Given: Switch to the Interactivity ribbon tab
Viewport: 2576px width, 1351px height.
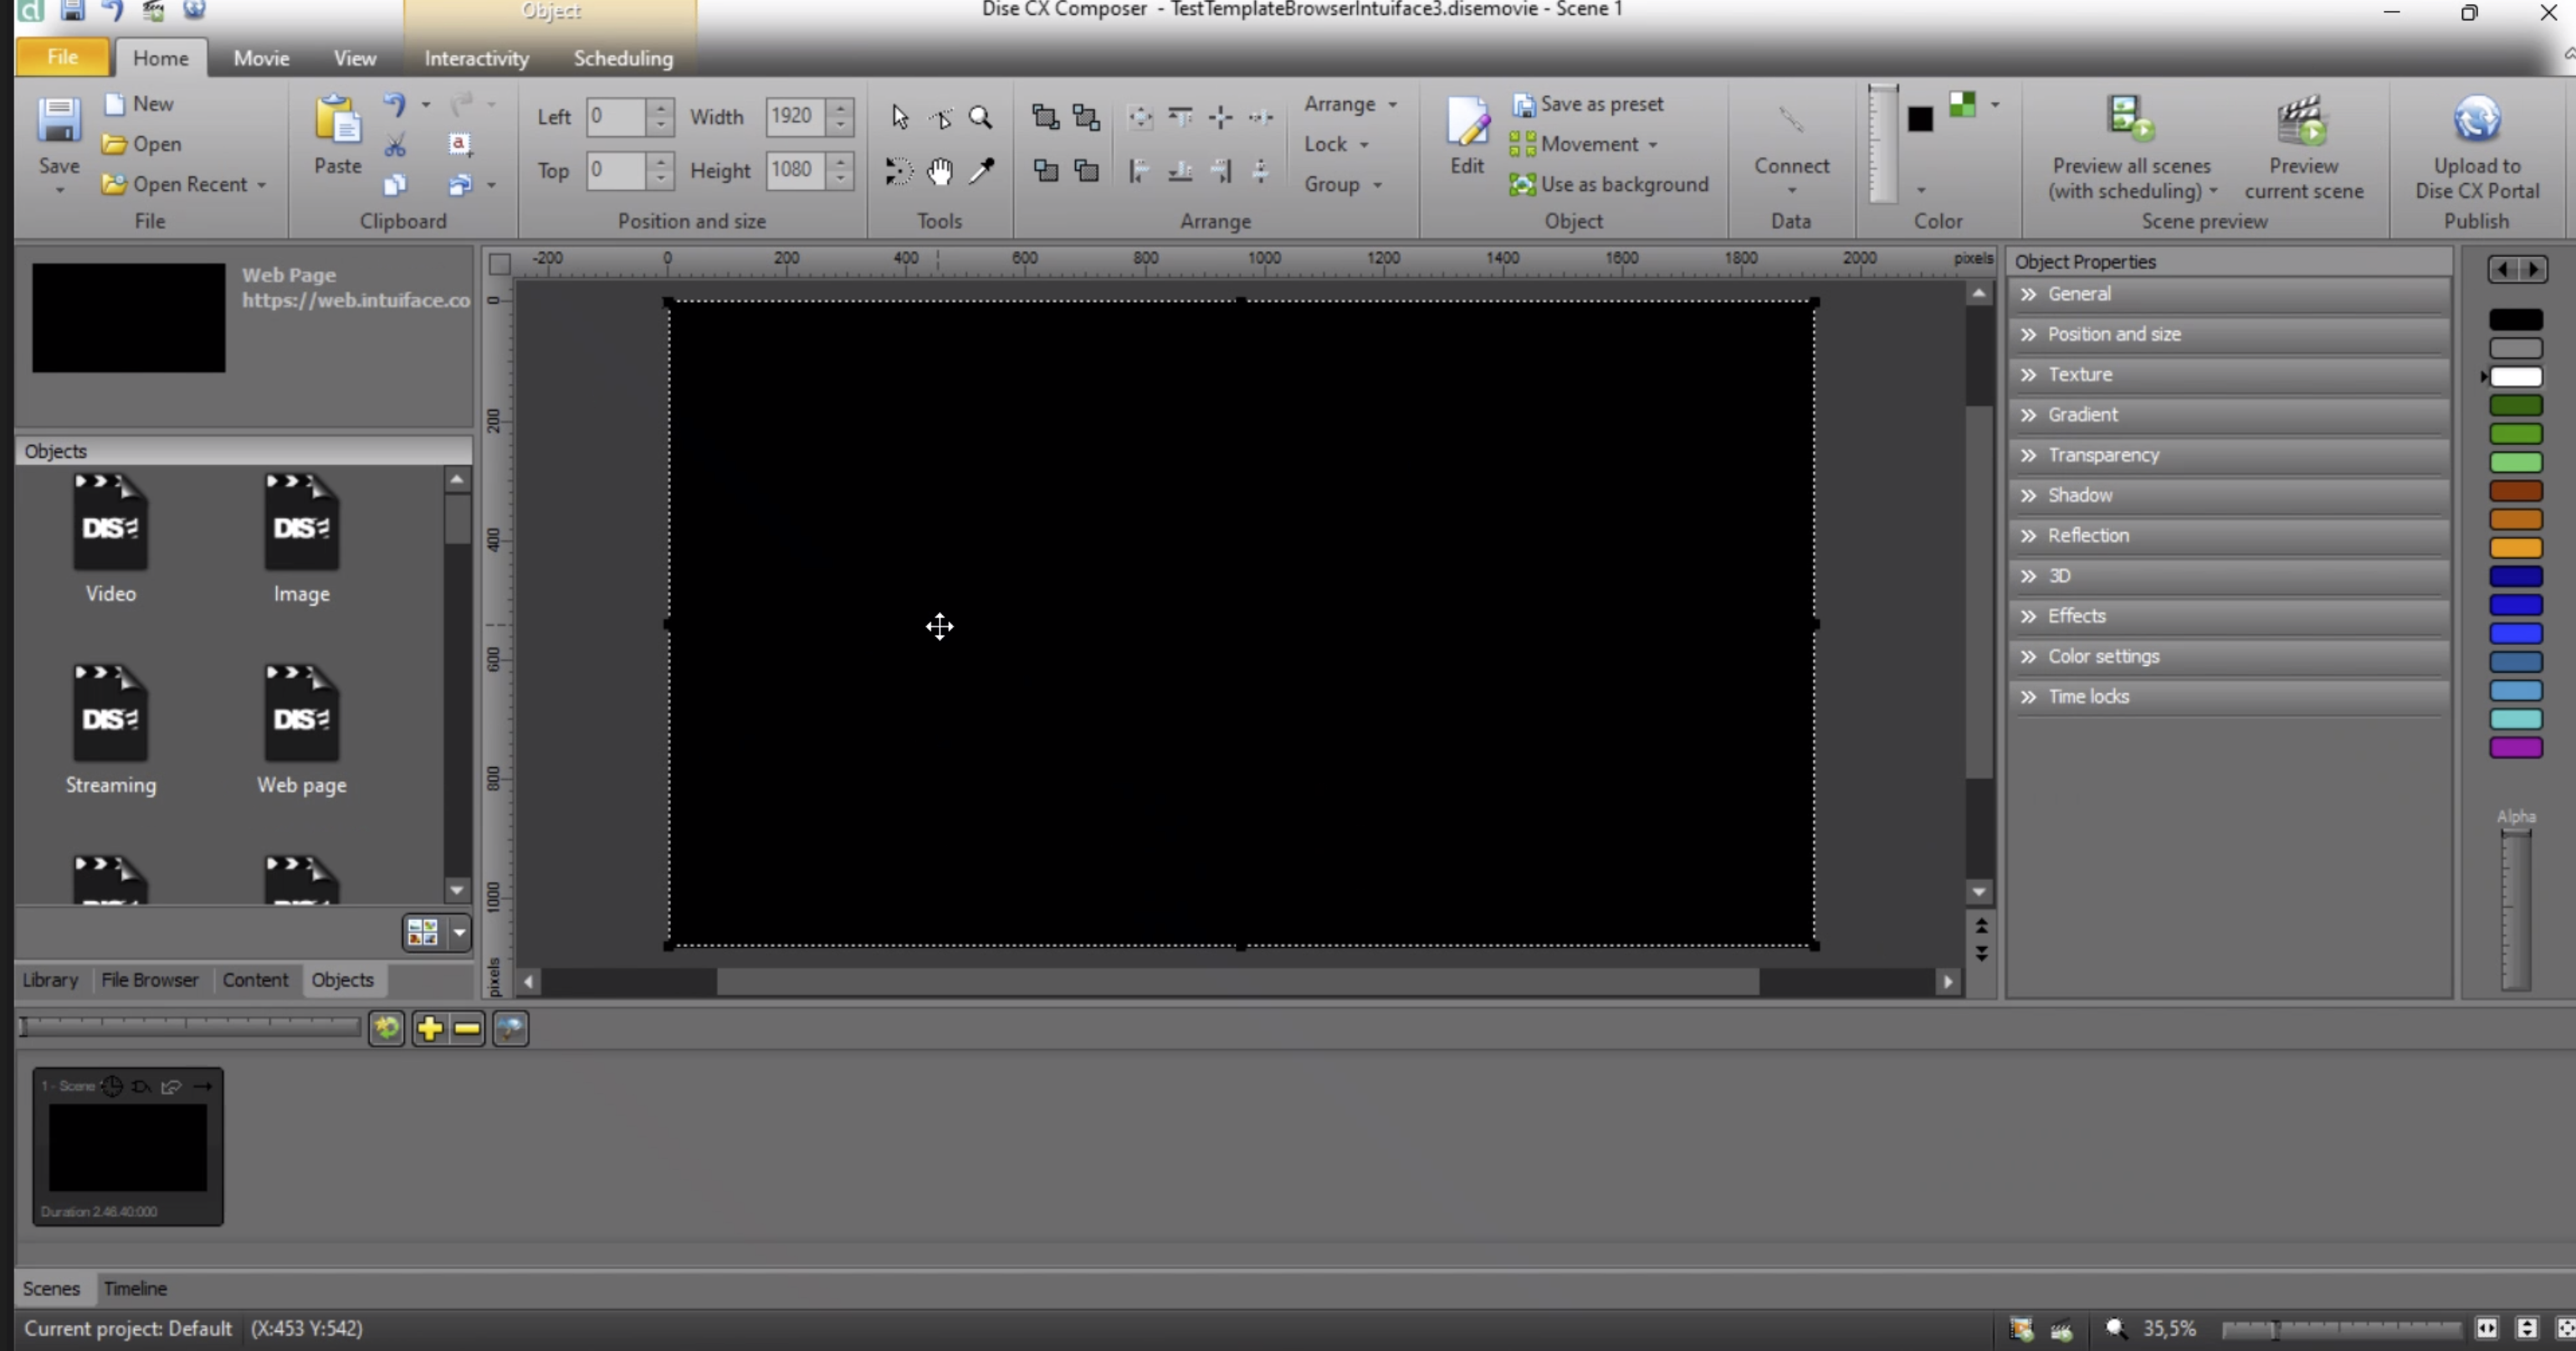Looking at the screenshot, I should coord(476,58).
